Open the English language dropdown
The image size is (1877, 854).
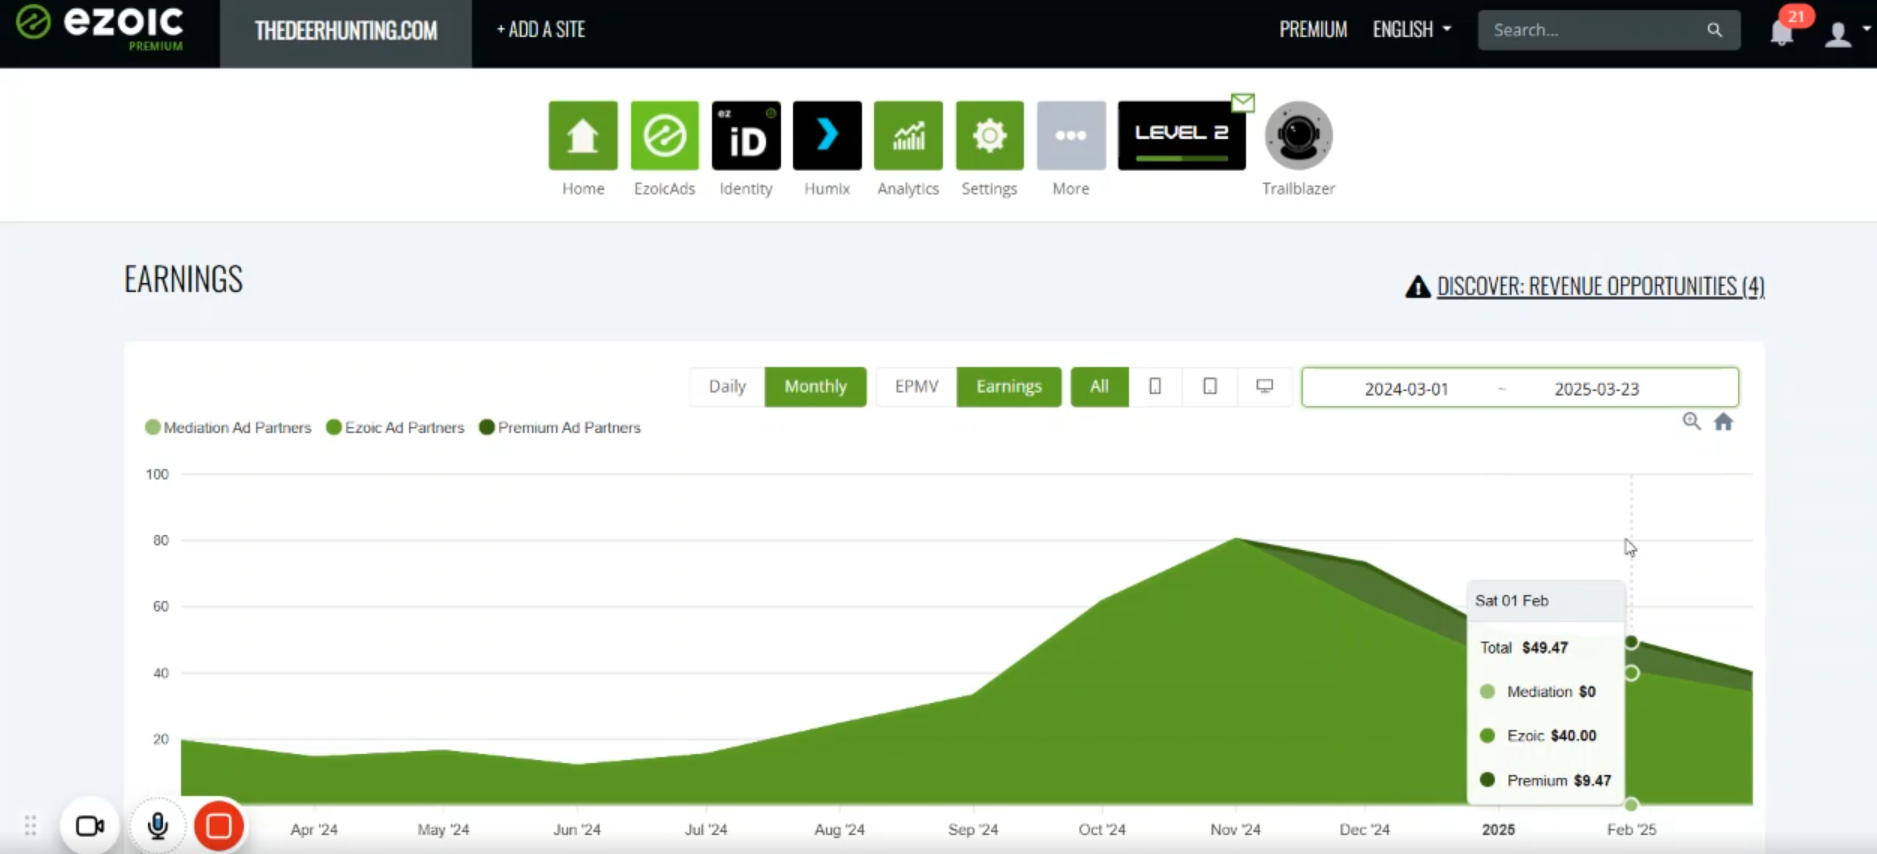click(1411, 30)
